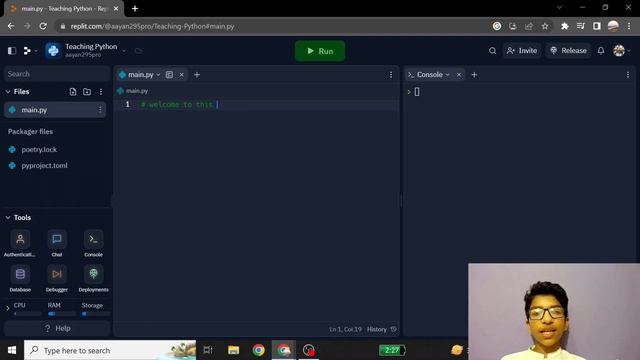Image resolution: width=640 pixels, height=360 pixels.
Task: Create a new folder icon
Action: tap(87, 92)
